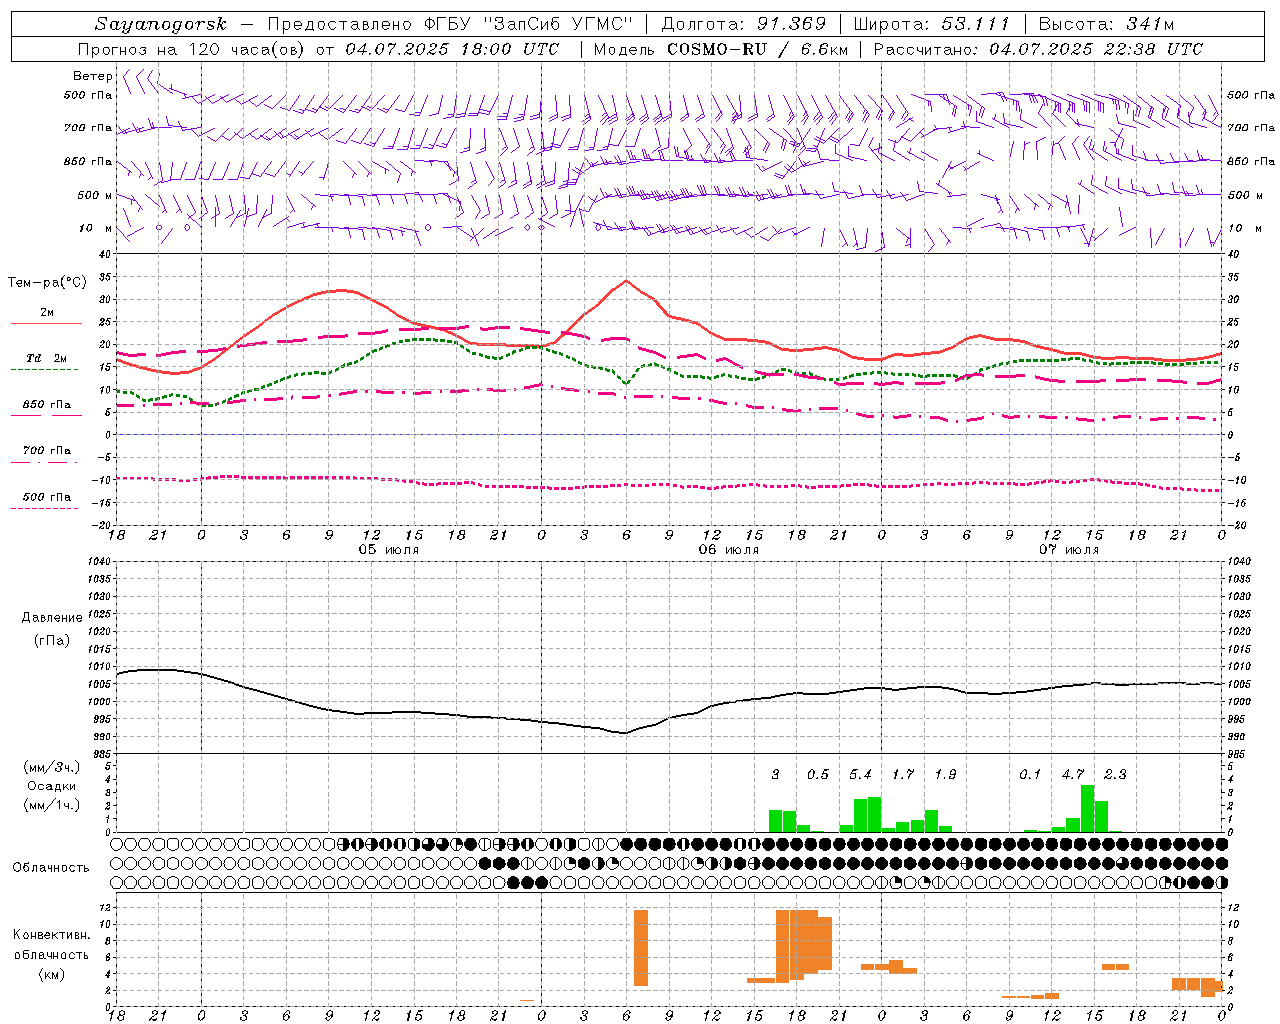Click the "(мм/3ч.)" precipitation unit label

(x=52, y=767)
